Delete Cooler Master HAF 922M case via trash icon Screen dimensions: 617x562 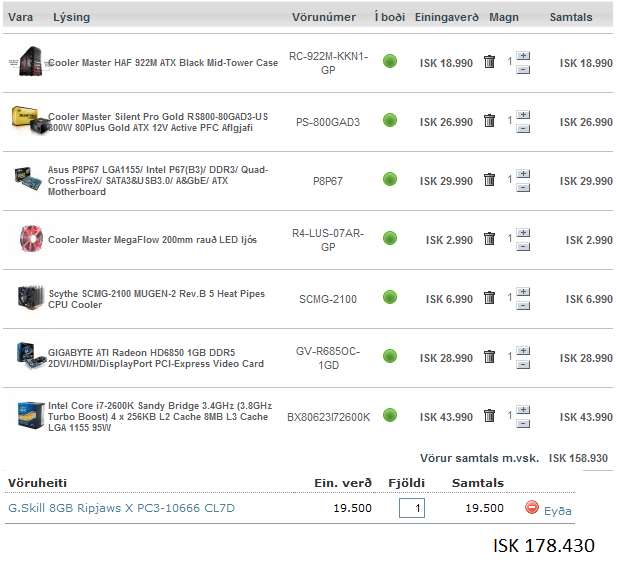tap(489, 62)
